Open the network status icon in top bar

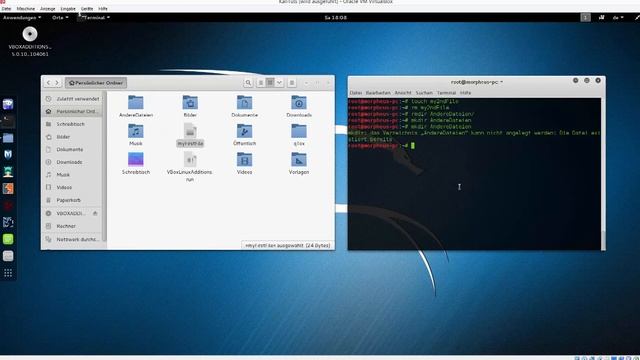click(602, 18)
